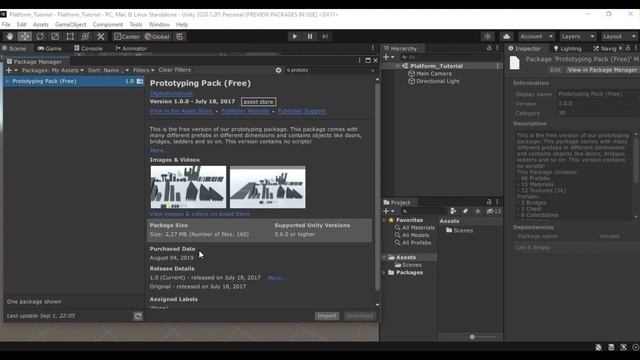Screen dimensions: 640x360
Task: Select the Hand tool in toolbar
Action: point(9,36)
